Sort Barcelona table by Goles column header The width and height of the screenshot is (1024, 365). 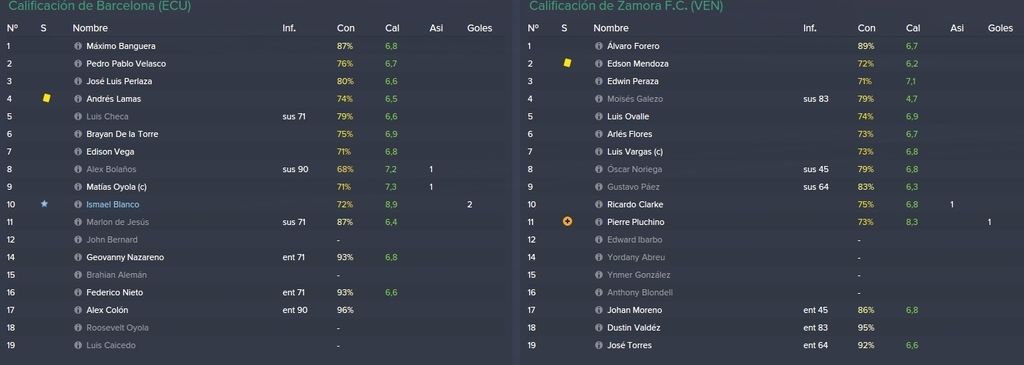tap(480, 28)
